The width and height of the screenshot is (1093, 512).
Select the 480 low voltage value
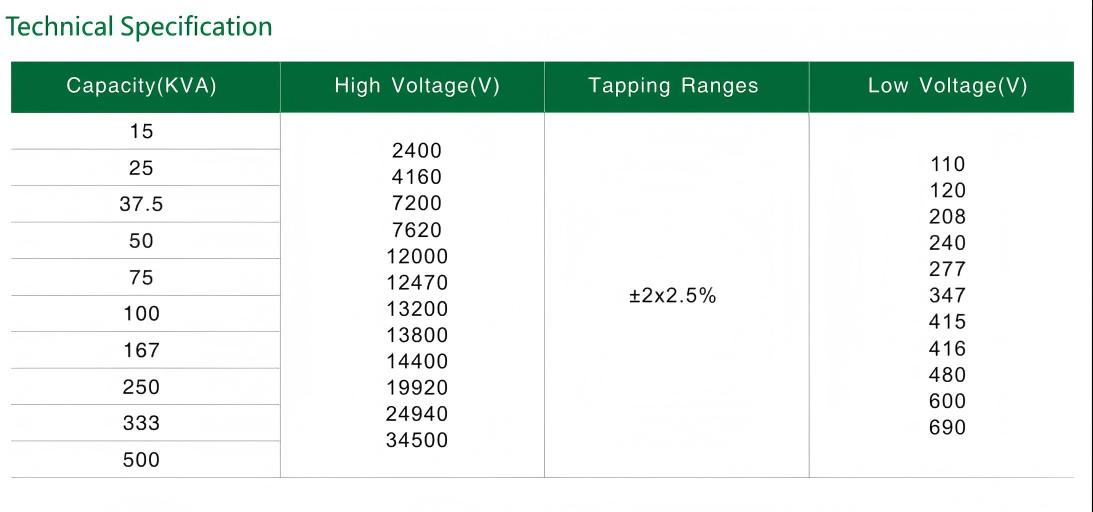coord(948,375)
